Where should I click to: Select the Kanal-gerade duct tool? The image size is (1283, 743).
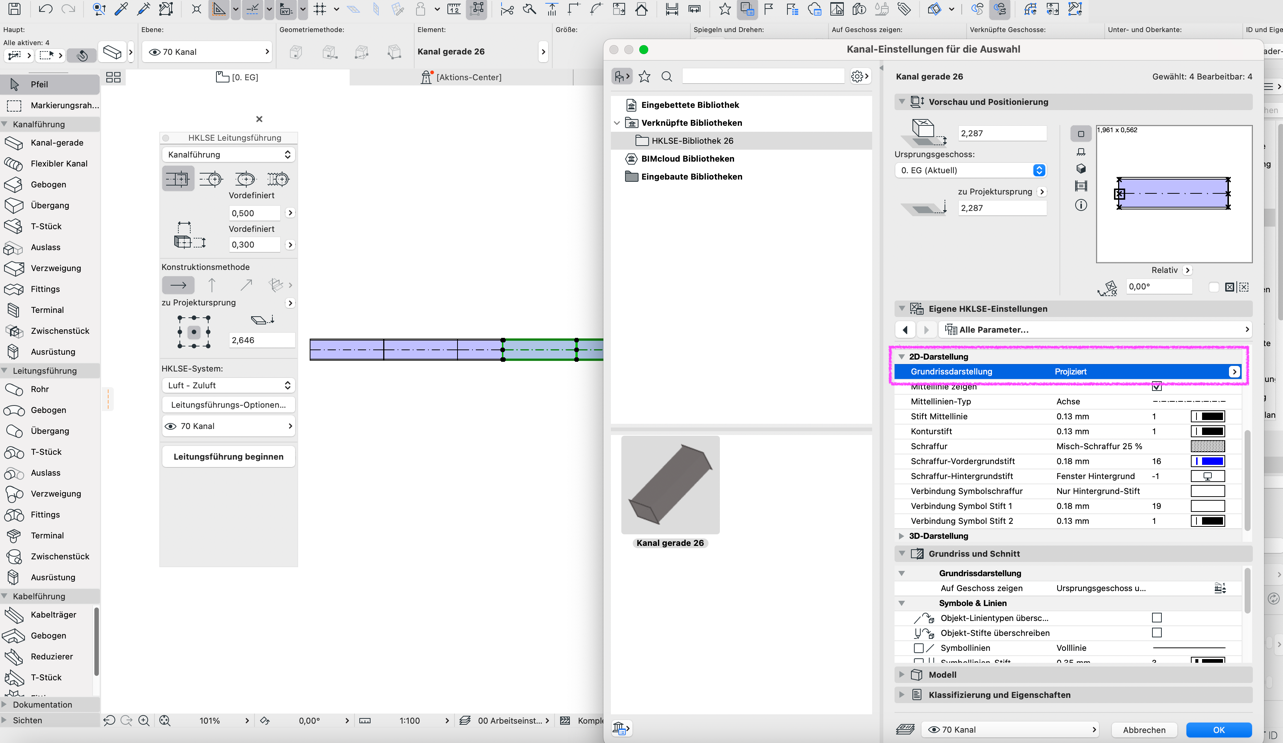point(49,143)
